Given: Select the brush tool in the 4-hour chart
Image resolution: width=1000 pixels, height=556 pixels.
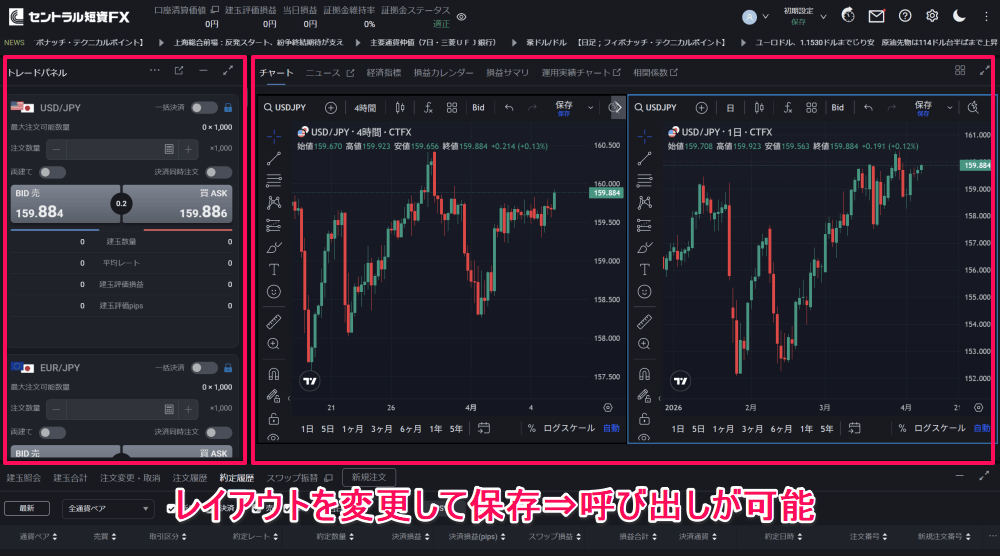Looking at the screenshot, I should 274,247.
